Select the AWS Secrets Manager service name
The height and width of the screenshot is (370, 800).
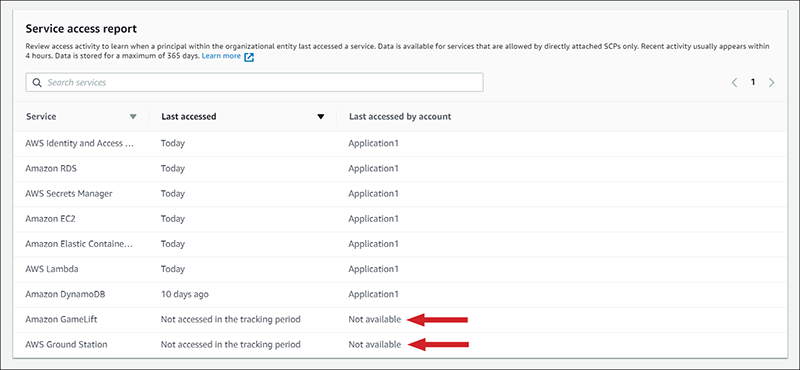69,193
